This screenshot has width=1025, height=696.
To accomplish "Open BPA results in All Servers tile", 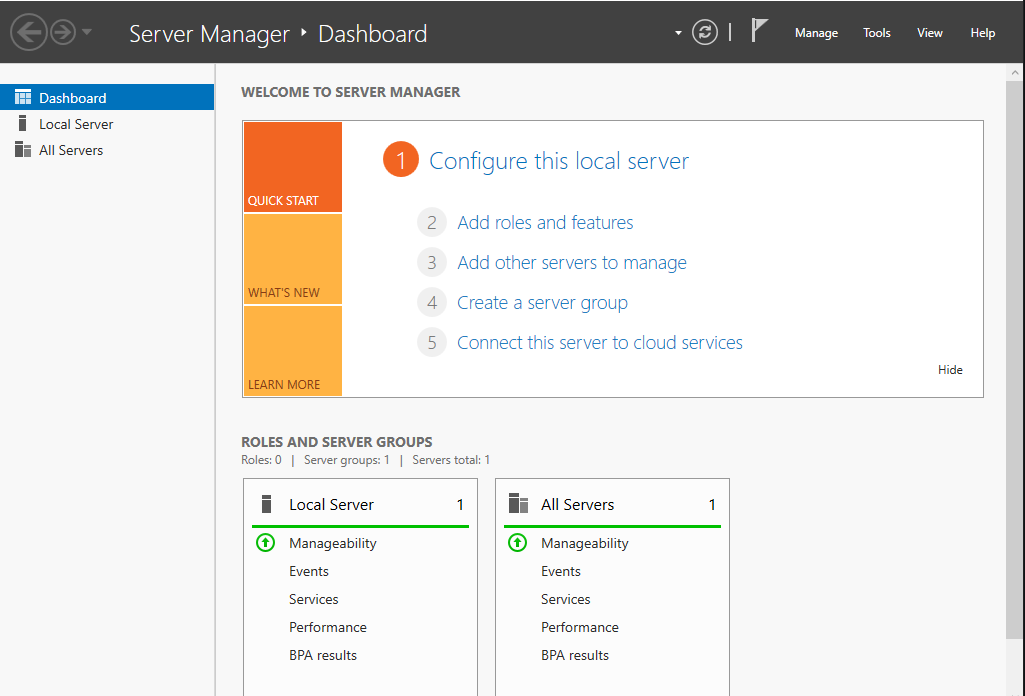I will [x=575, y=655].
